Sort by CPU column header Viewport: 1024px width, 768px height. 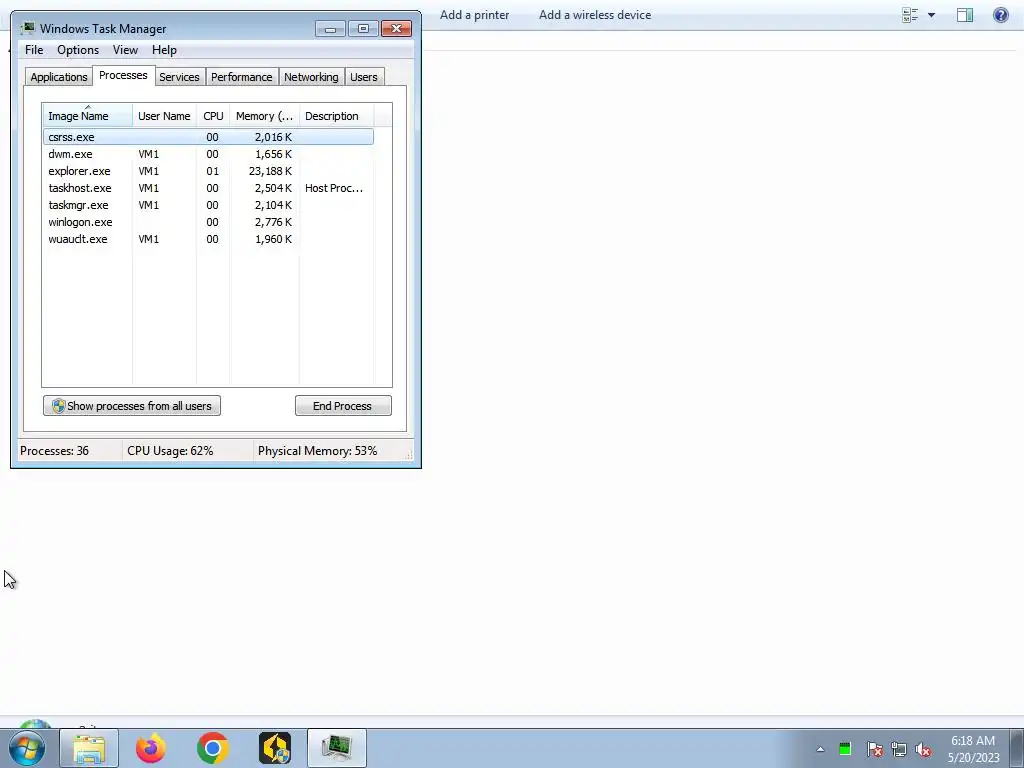[213, 115]
